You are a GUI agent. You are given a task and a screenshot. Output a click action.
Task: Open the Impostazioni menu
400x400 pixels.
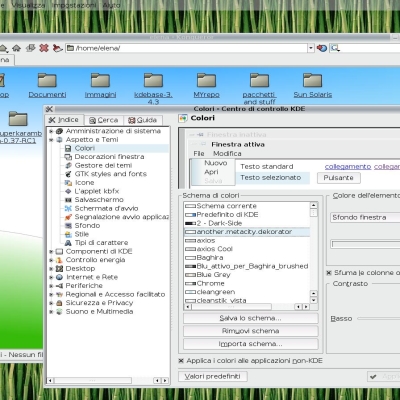[x=74, y=5]
